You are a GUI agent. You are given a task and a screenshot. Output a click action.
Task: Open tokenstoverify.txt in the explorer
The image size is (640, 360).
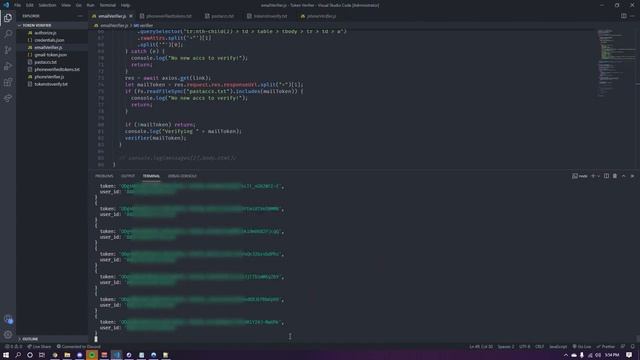[x=52, y=84]
